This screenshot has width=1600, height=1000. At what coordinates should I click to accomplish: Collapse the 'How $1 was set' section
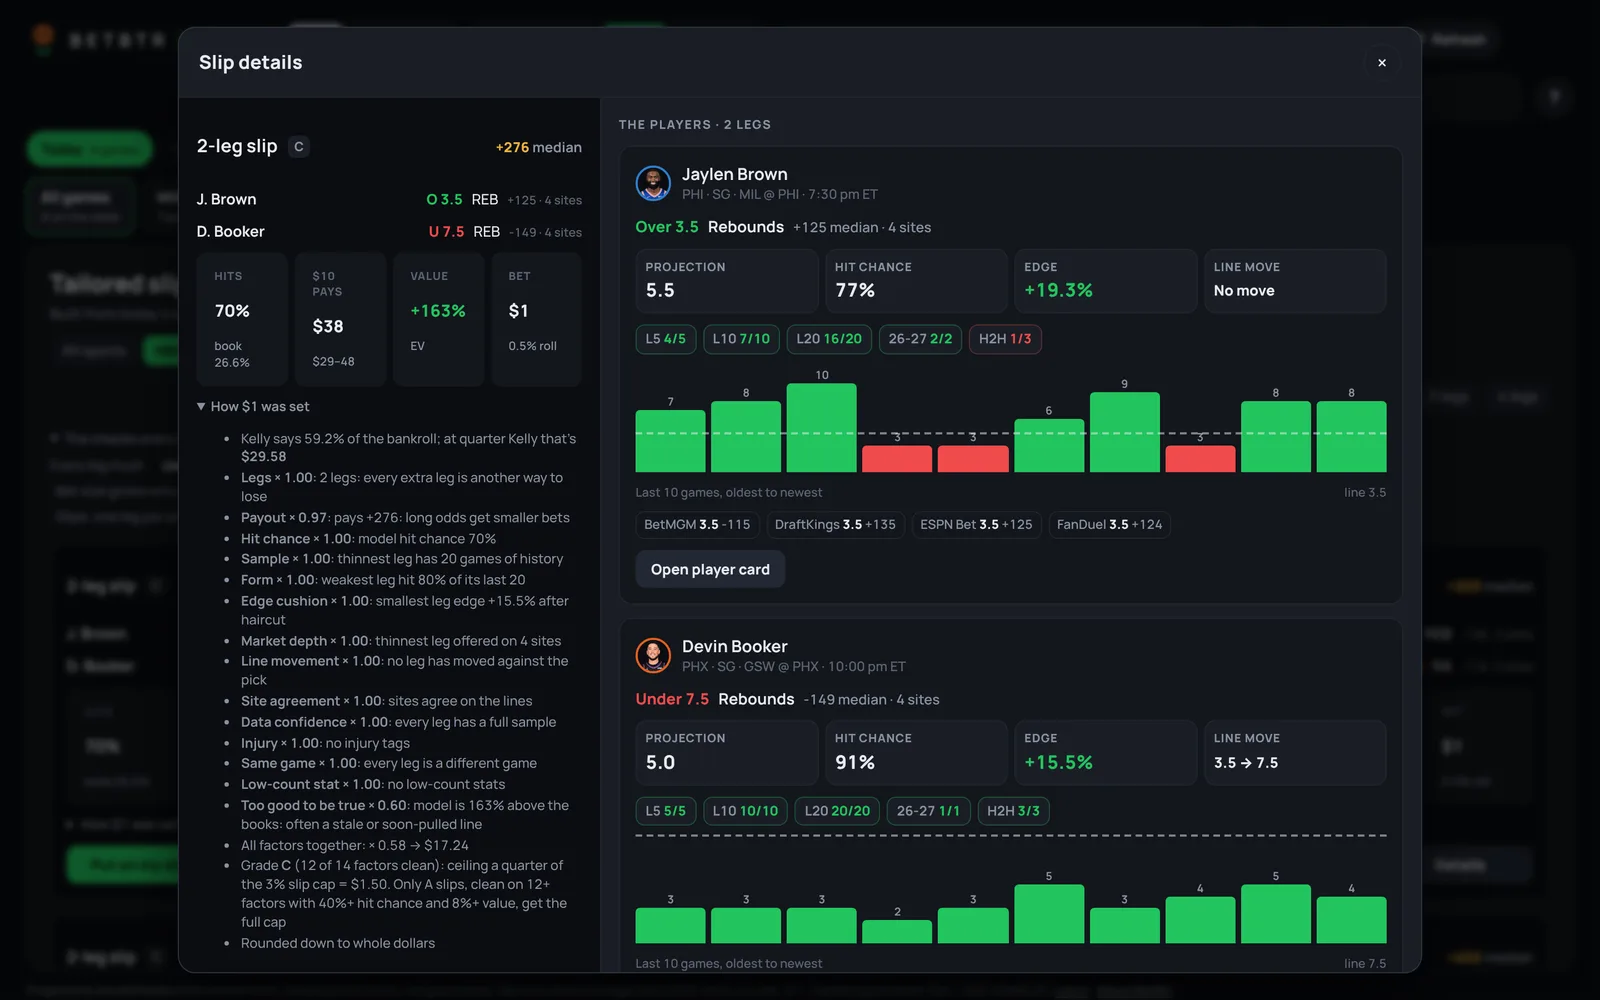[253, 407]
